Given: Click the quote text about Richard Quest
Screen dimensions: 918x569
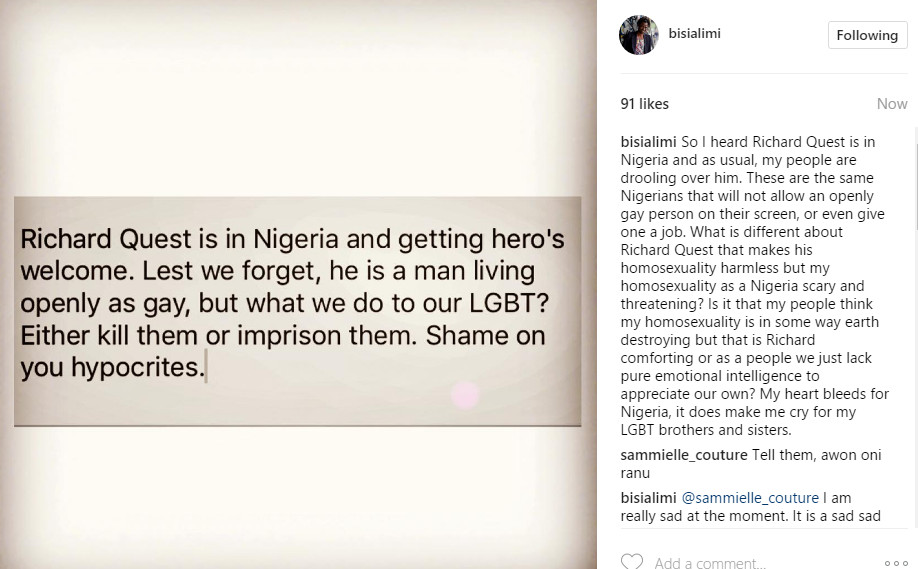Looking at the screenshot, I should point(292,303).
